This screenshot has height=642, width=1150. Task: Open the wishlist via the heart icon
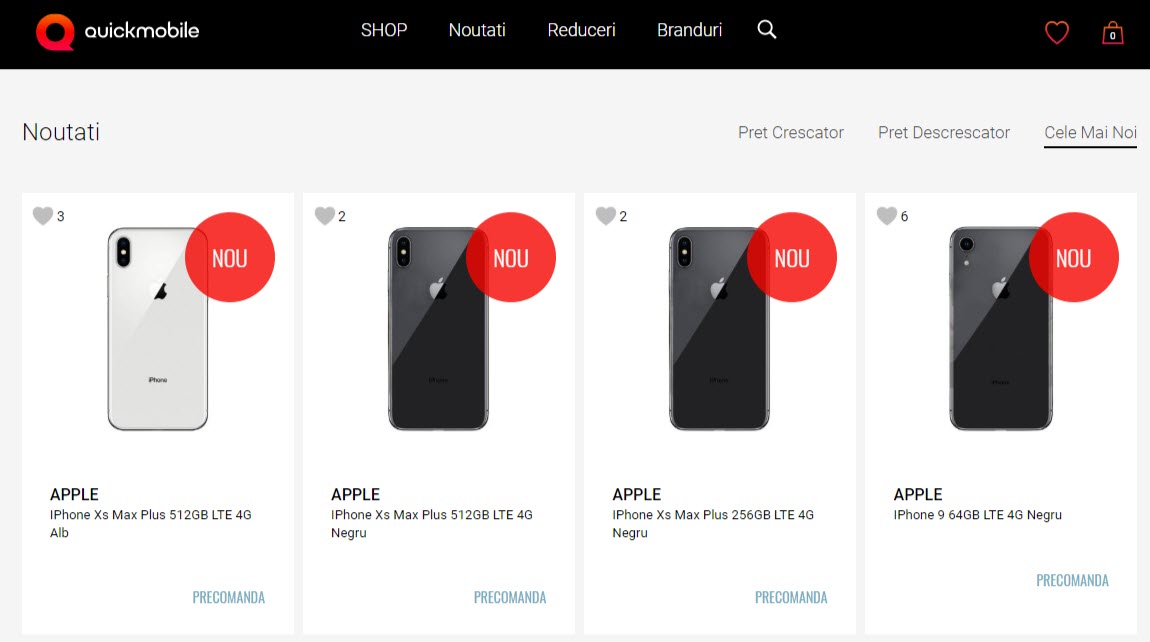tap(1057, 32)
